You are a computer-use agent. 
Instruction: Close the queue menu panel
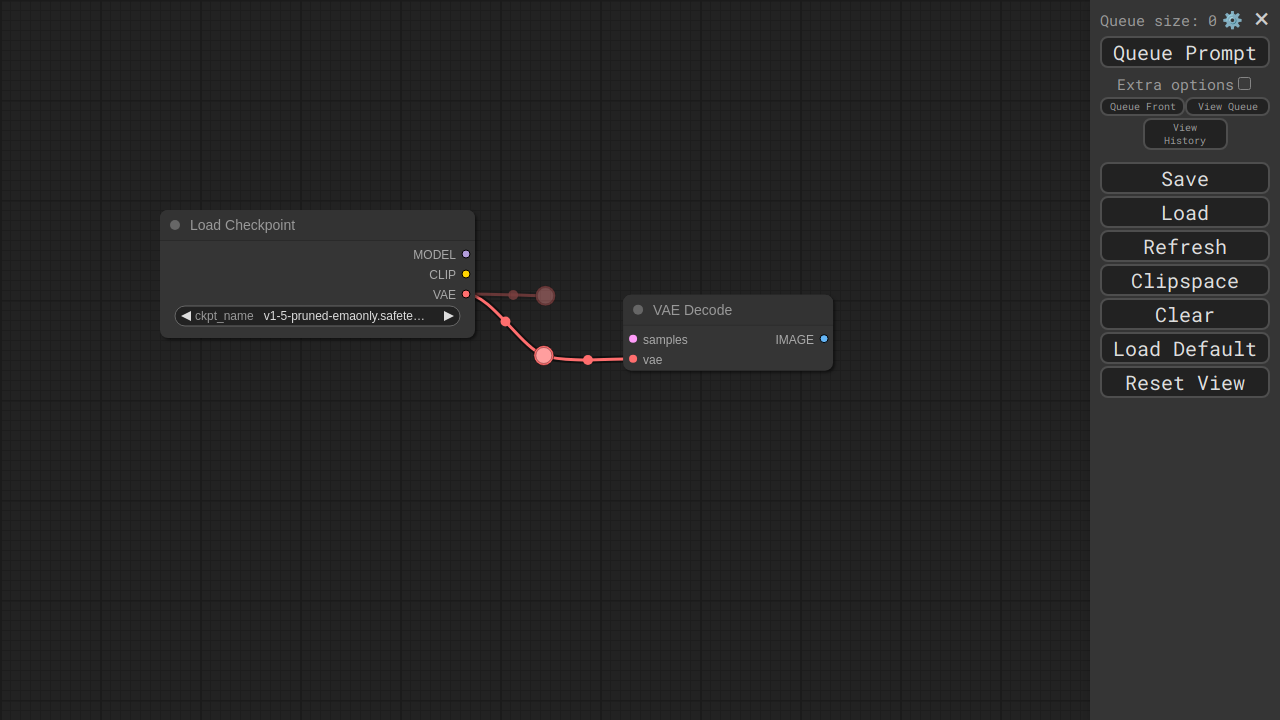[1261, 19]
